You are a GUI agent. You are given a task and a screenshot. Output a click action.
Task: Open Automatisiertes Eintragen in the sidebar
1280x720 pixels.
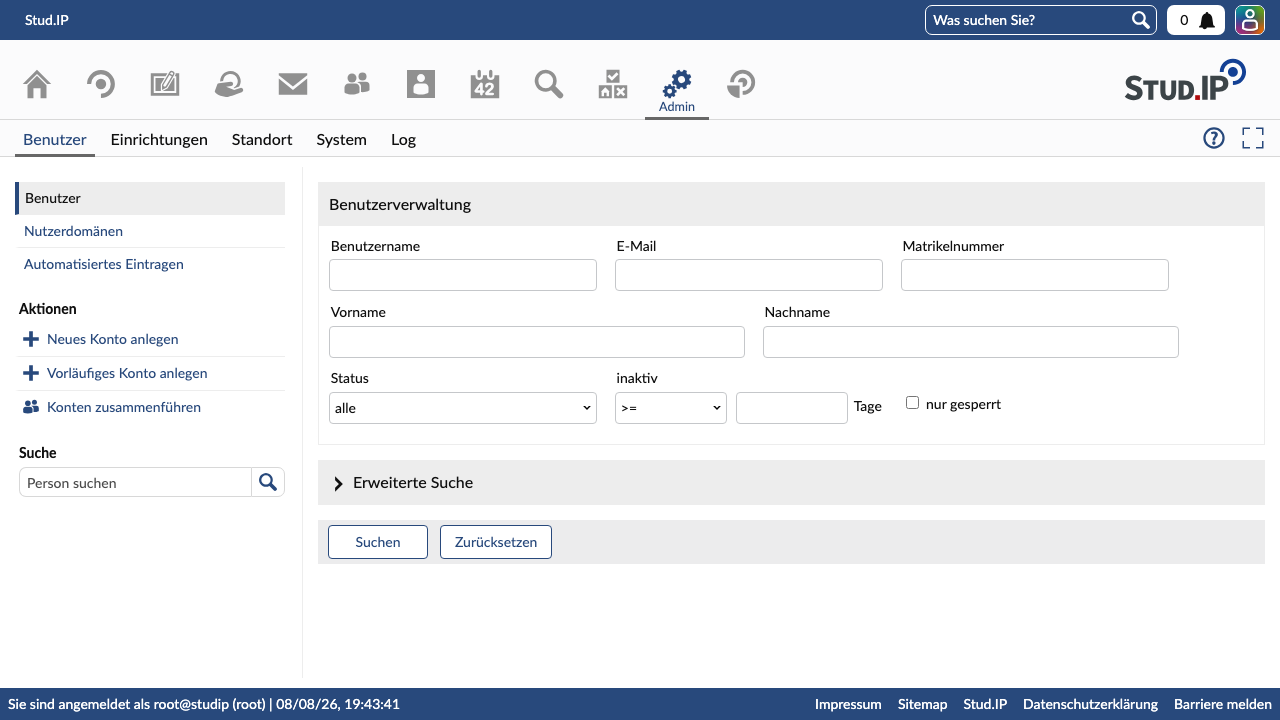pos(104,264)
